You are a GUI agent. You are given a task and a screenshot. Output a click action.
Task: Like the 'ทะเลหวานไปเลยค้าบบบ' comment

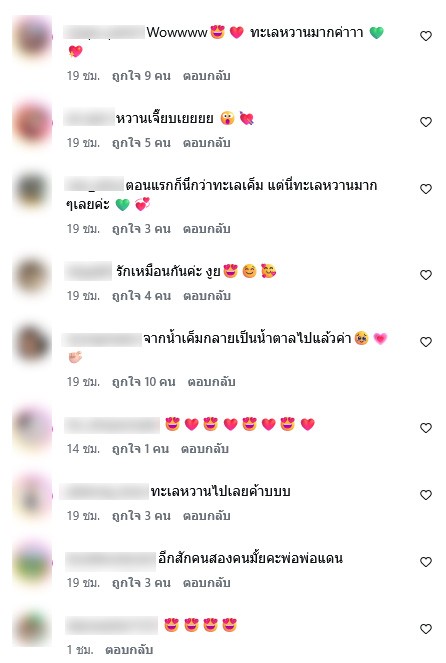[x=426, y=495]
